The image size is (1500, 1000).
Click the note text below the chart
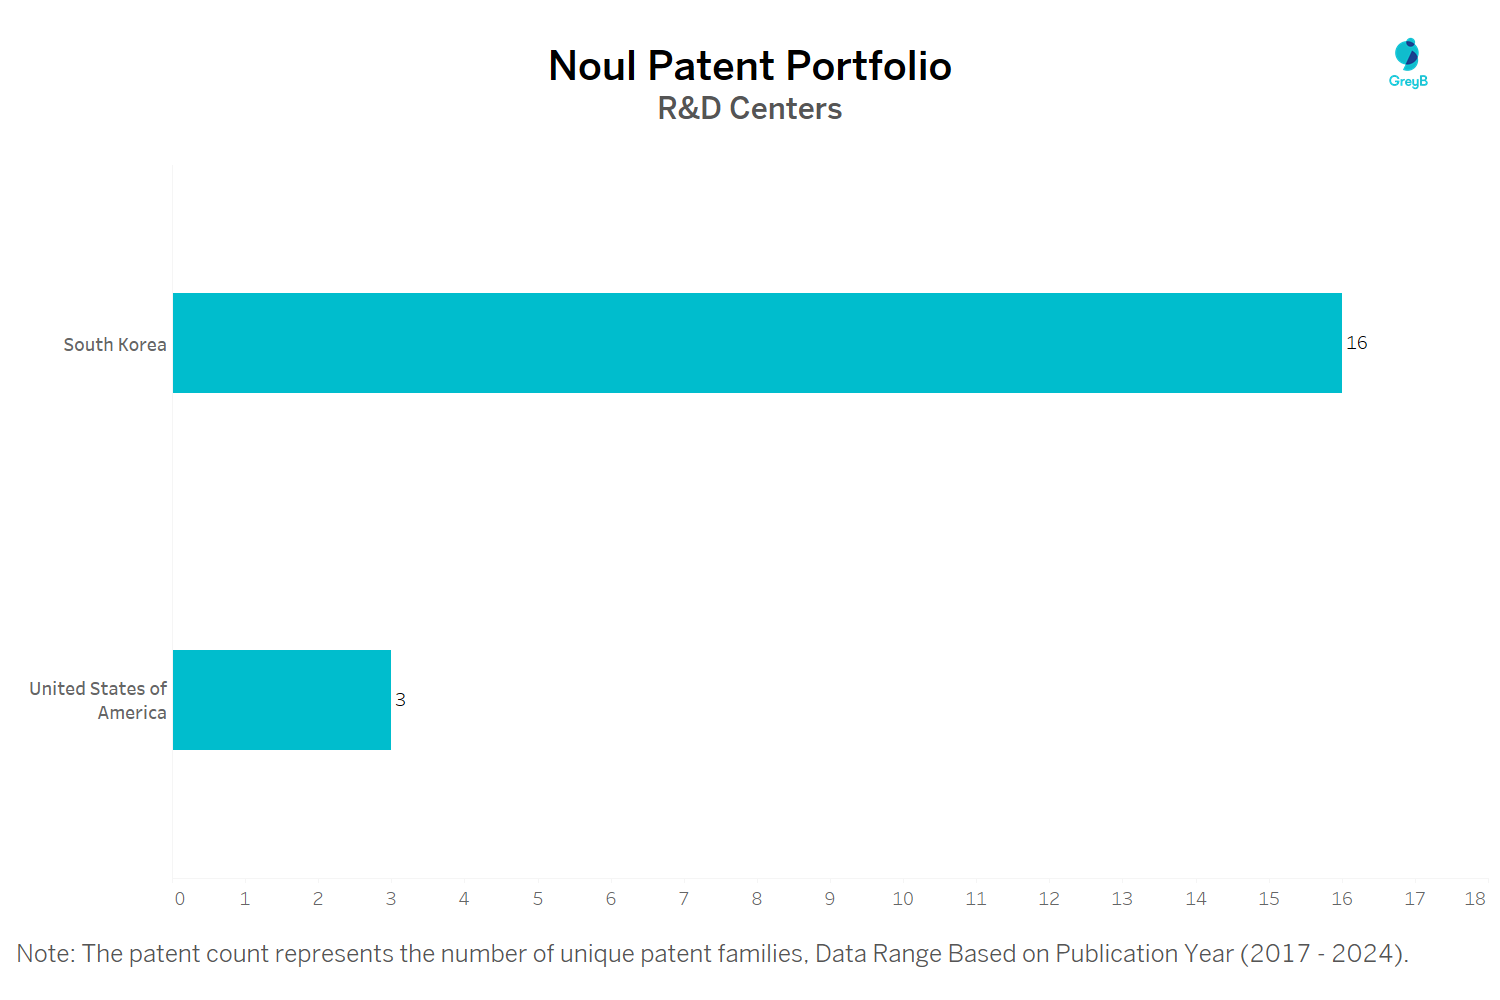tap(712, 954)
